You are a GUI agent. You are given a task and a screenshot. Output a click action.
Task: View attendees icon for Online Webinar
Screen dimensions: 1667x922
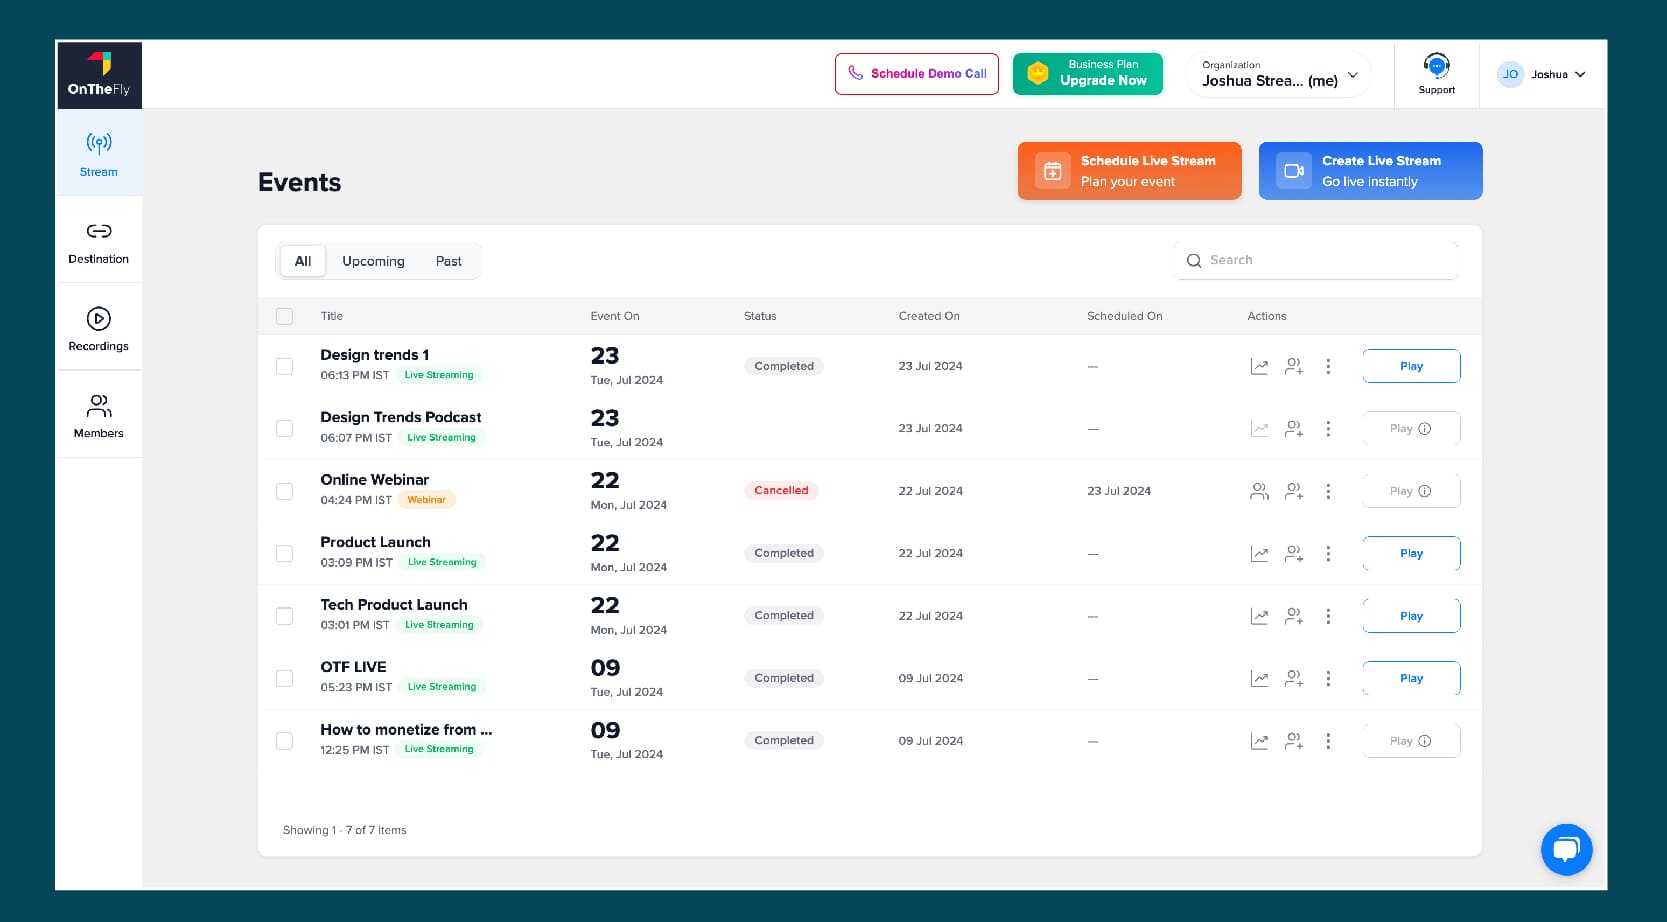pos(1259,491)
